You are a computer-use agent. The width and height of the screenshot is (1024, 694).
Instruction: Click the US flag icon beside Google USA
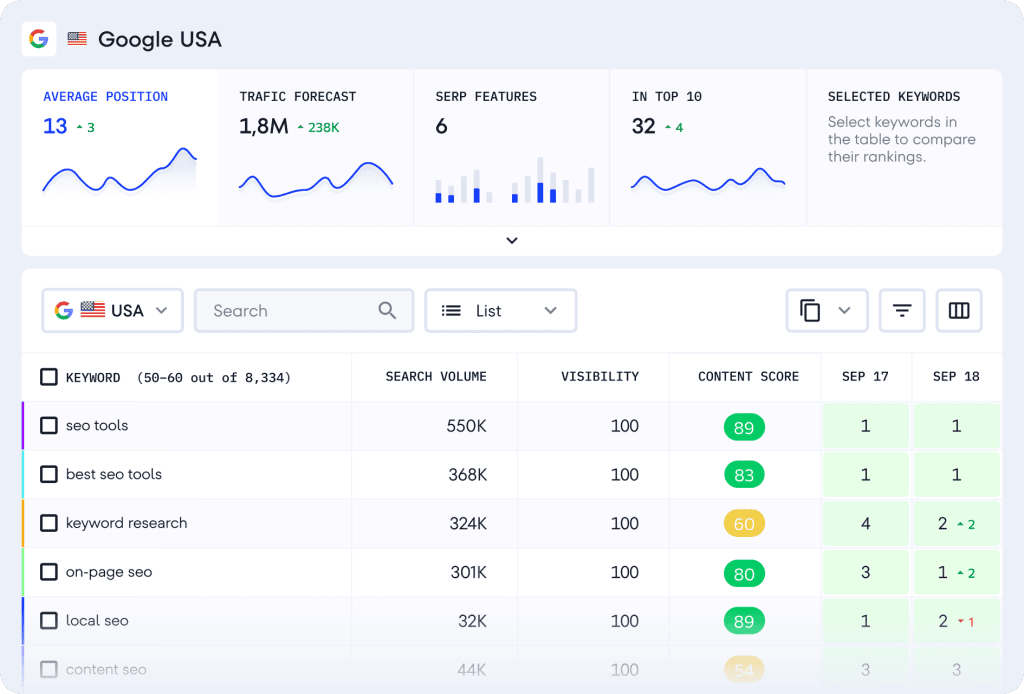click(x=77, y=39)
